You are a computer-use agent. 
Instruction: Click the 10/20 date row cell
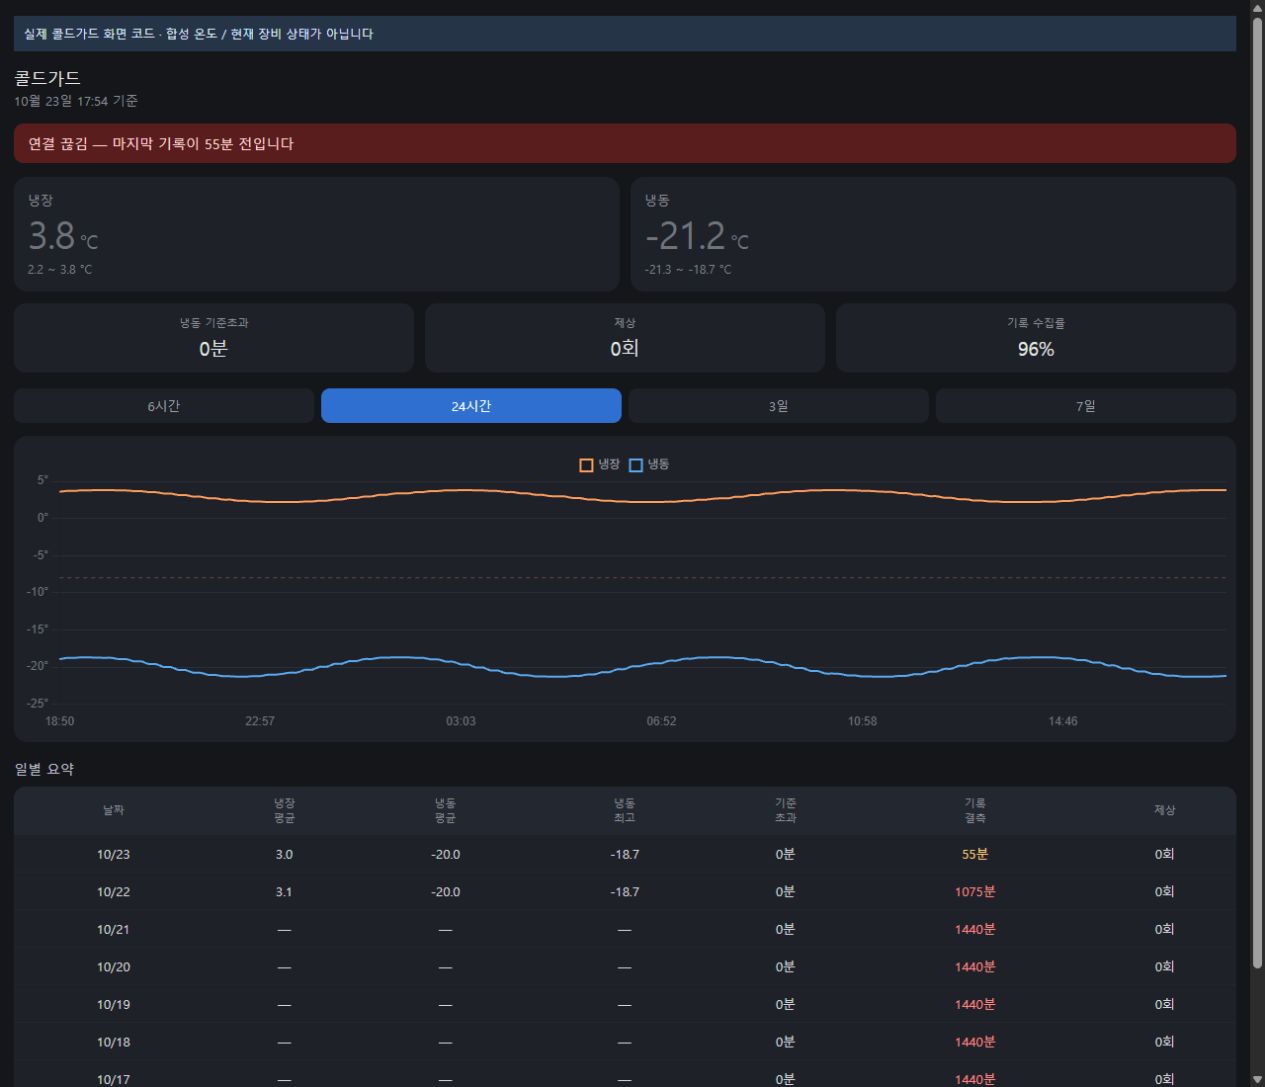[113, 967]
